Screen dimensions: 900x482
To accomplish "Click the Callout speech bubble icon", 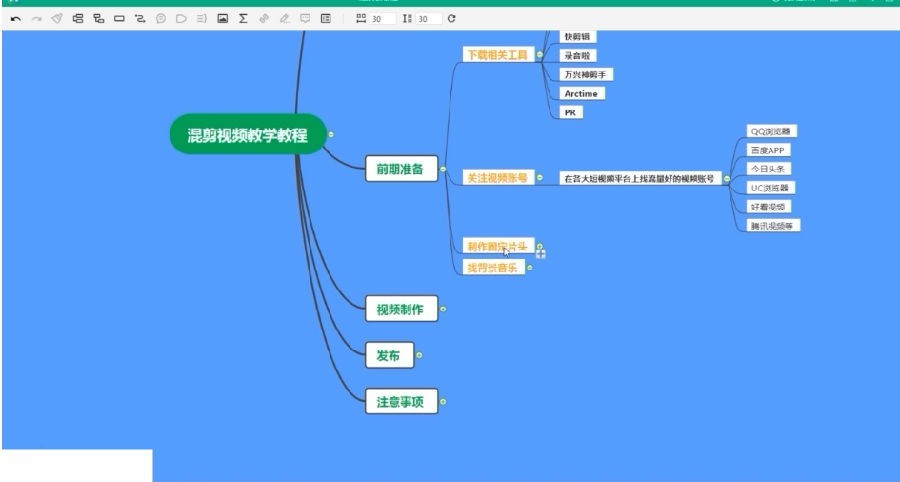I will pyautogui.click(x=161, y=18).
